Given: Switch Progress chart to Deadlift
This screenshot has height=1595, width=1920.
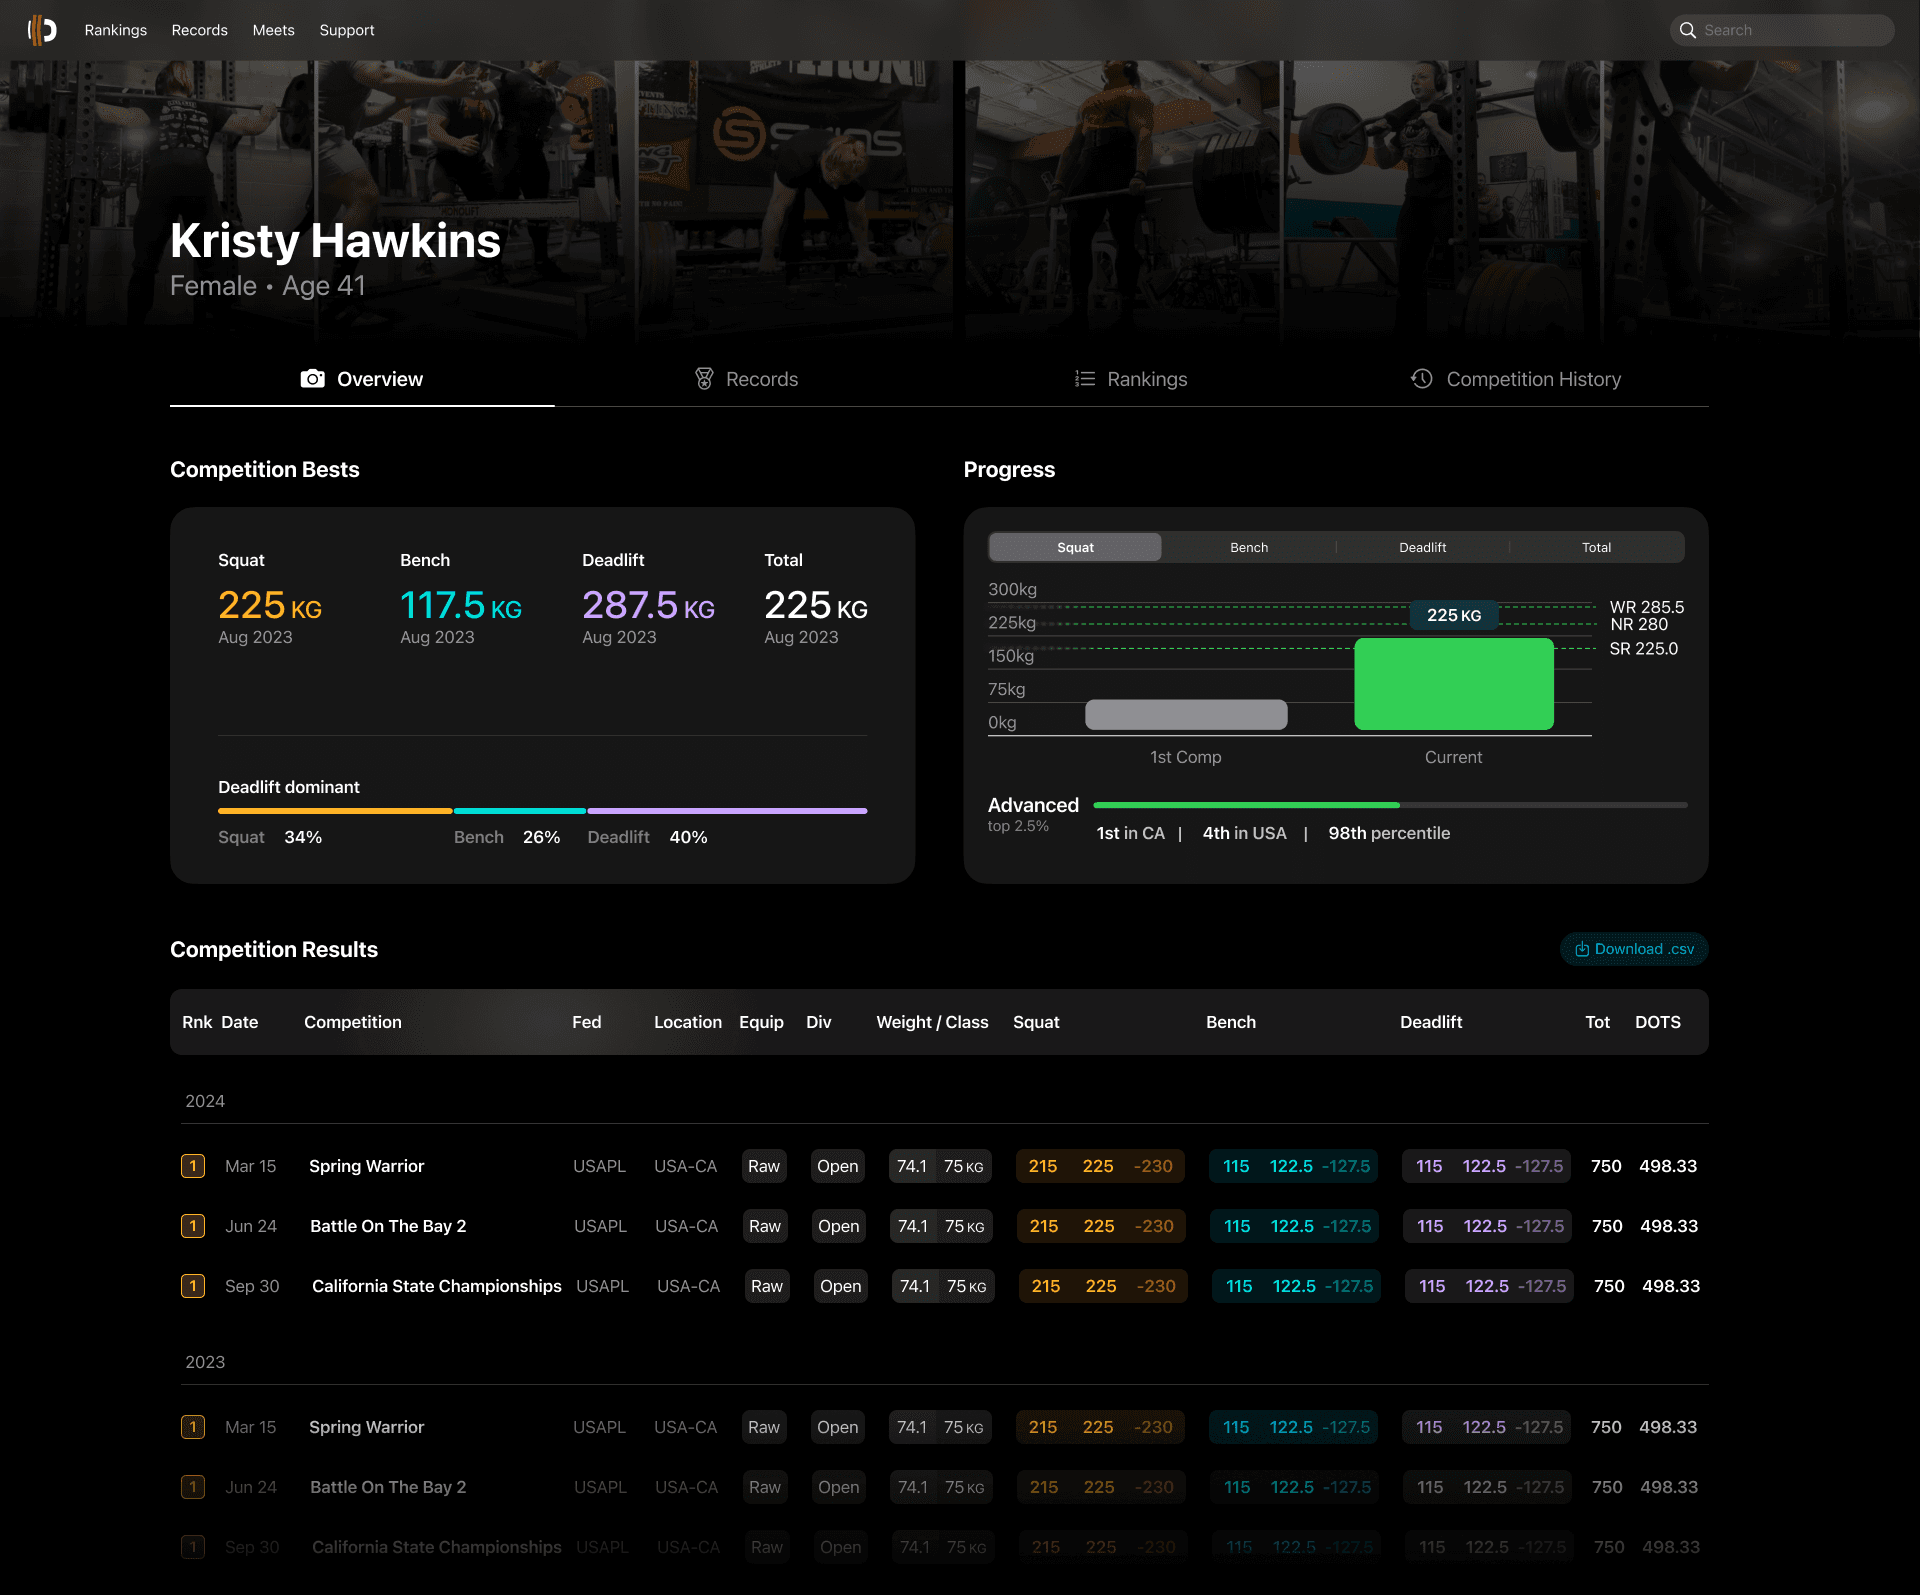Looking at the screenshot, I should coord(1422,547).
